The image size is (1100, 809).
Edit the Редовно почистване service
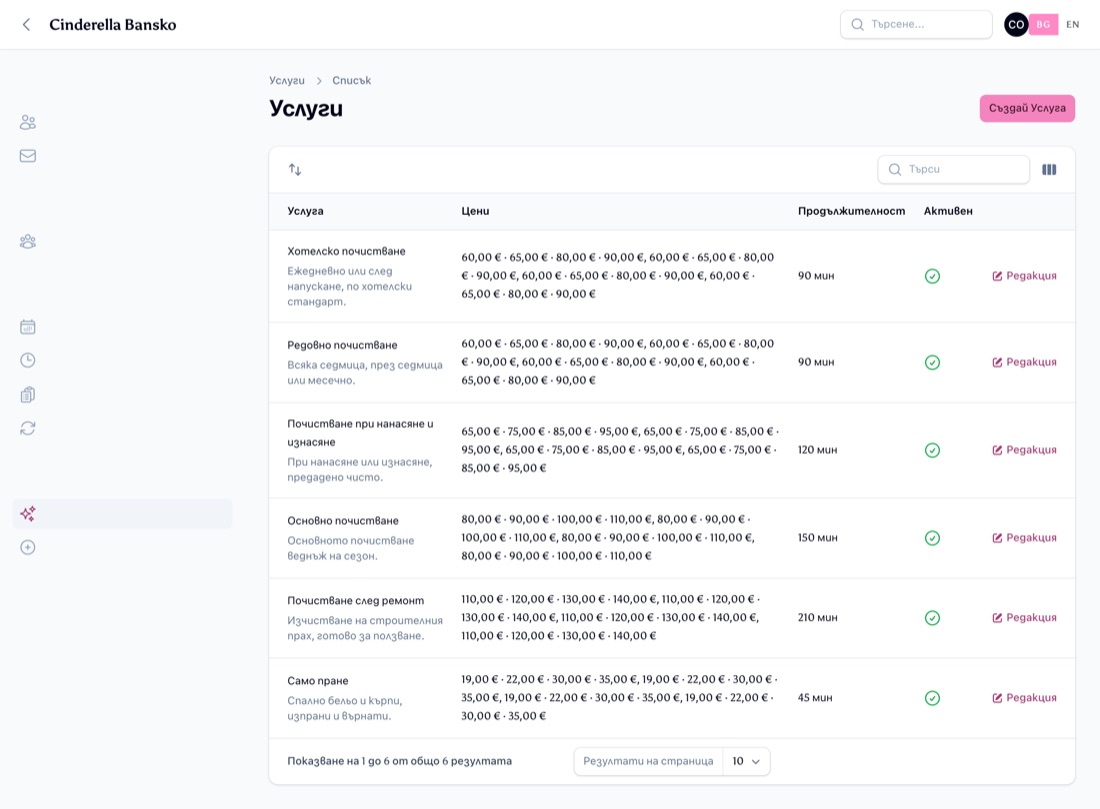click(x=1024, y=362)
